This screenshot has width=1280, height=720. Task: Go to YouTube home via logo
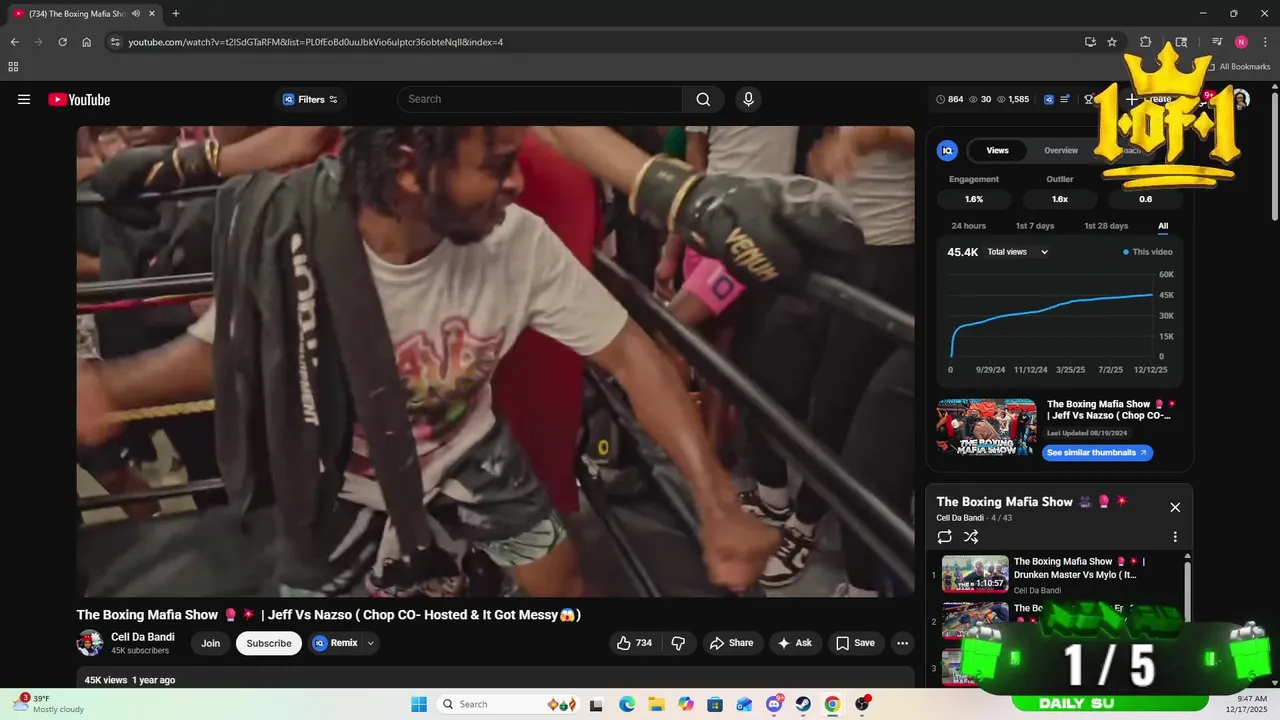(x=79, y=99)
